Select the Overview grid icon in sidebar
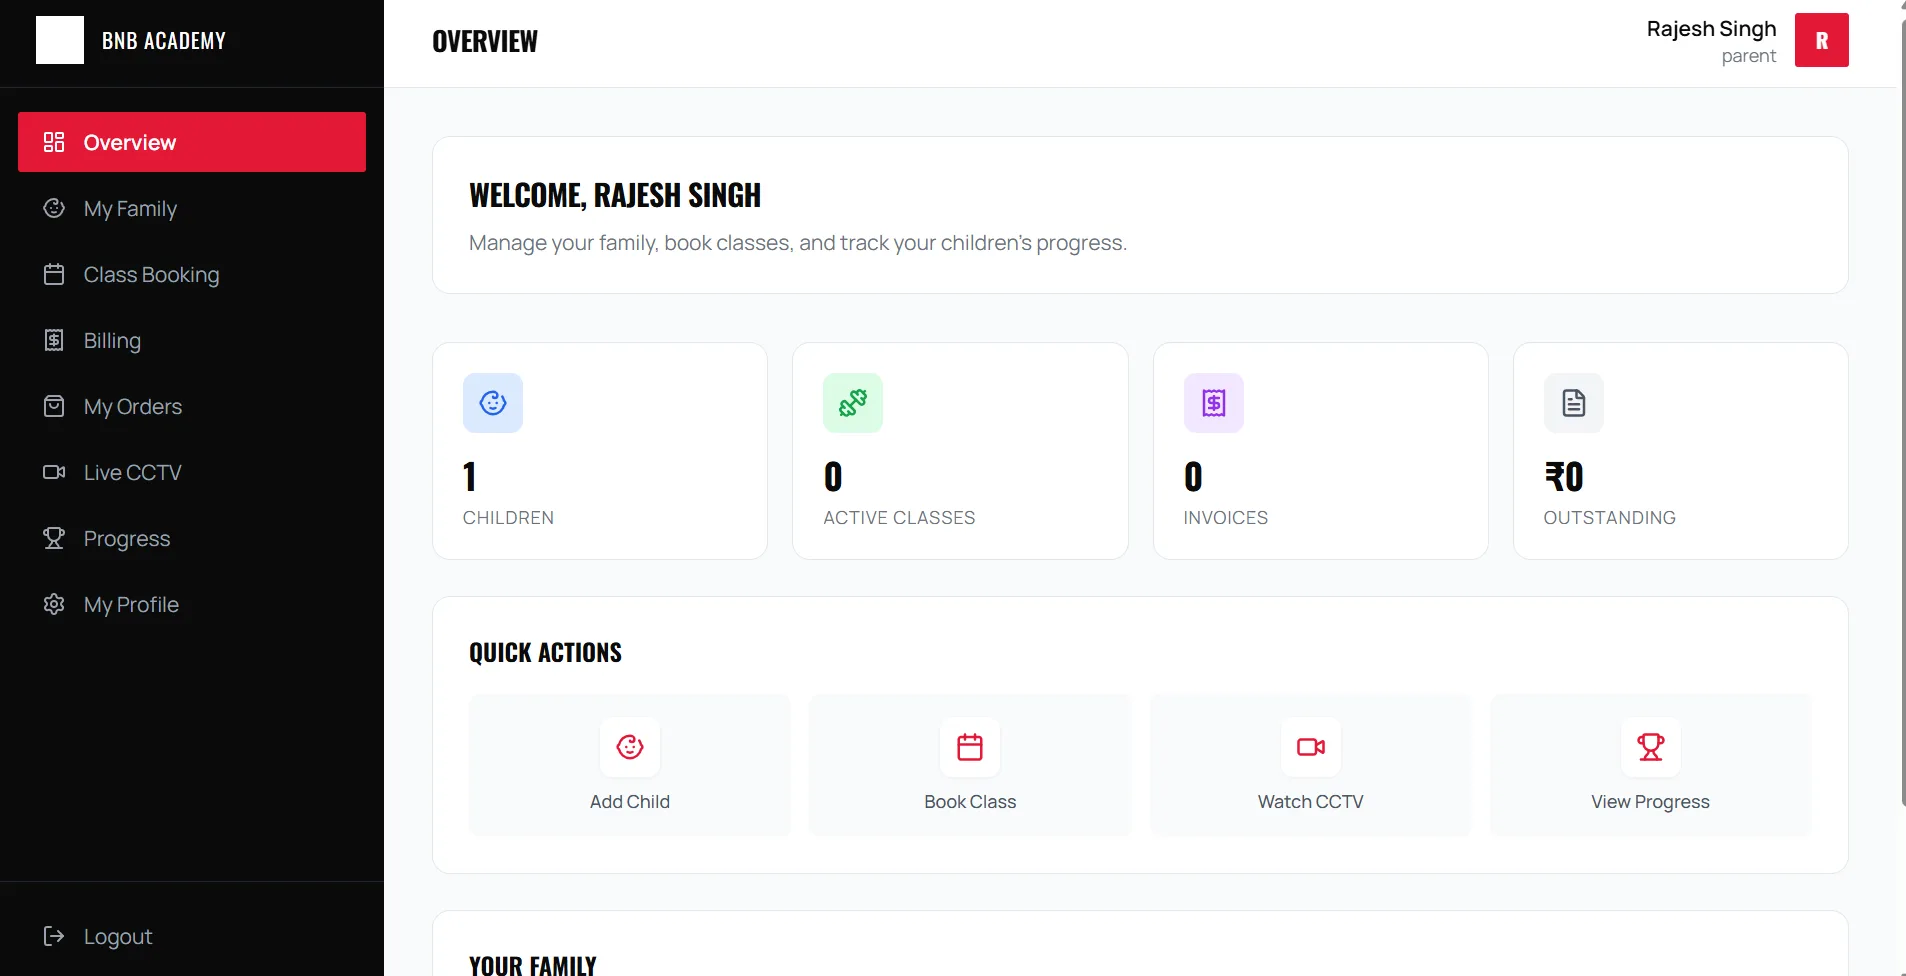1906x976 pixels. [54, 141]
